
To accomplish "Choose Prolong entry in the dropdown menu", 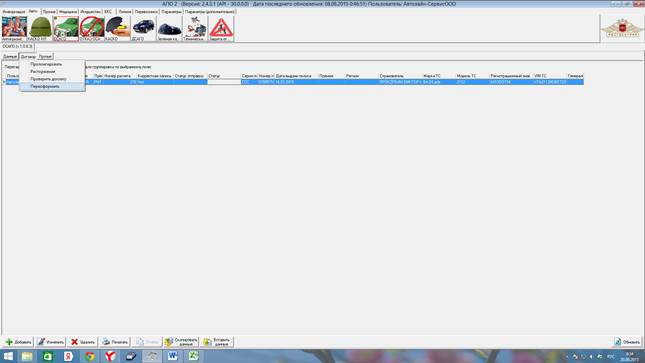I will [x=52, y=64].
